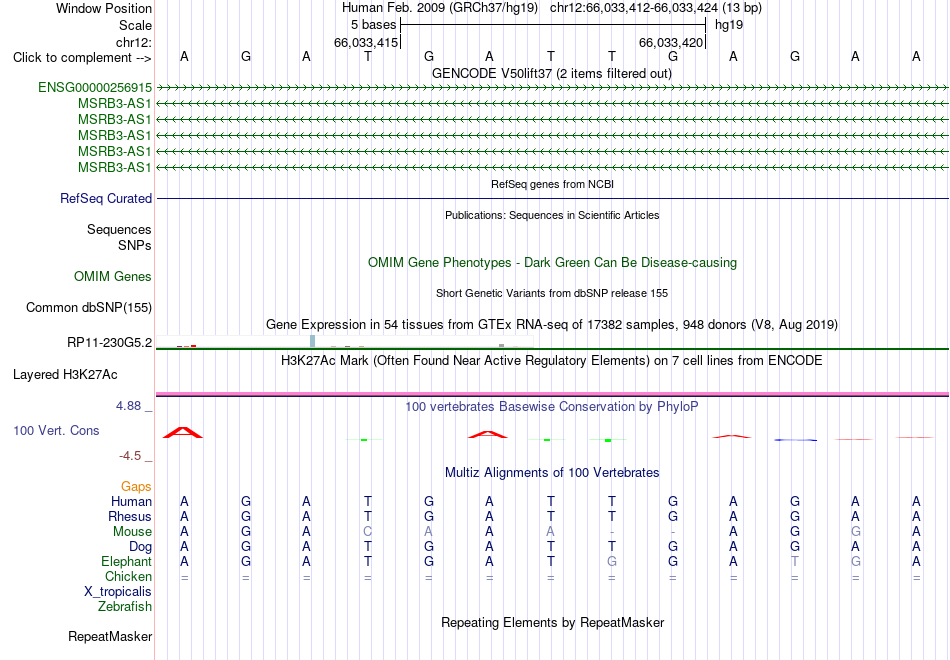Select the Elephant alignment row label
The width and height of the screenshot is (950, 660).
click(x=126, y=561)
